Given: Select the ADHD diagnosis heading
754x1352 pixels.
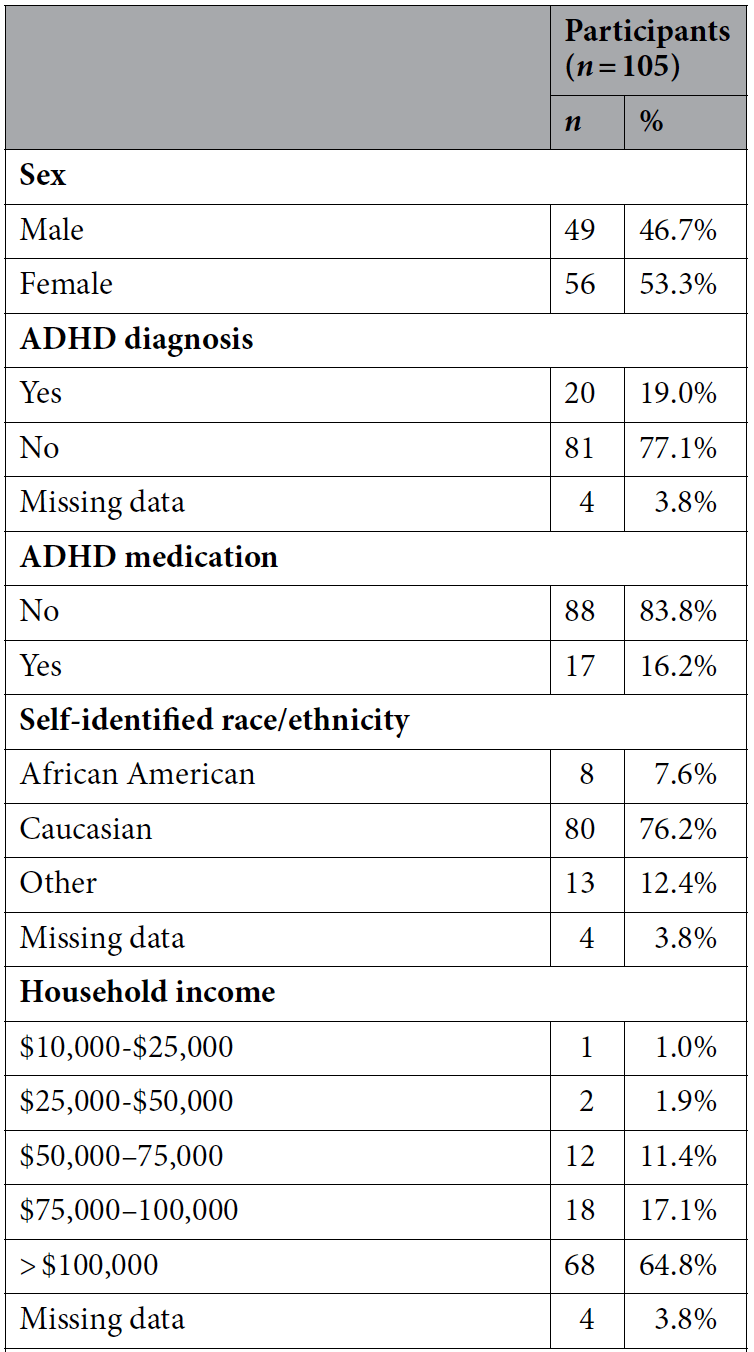Looking at the screenshot, I should (x=137, y=339).
